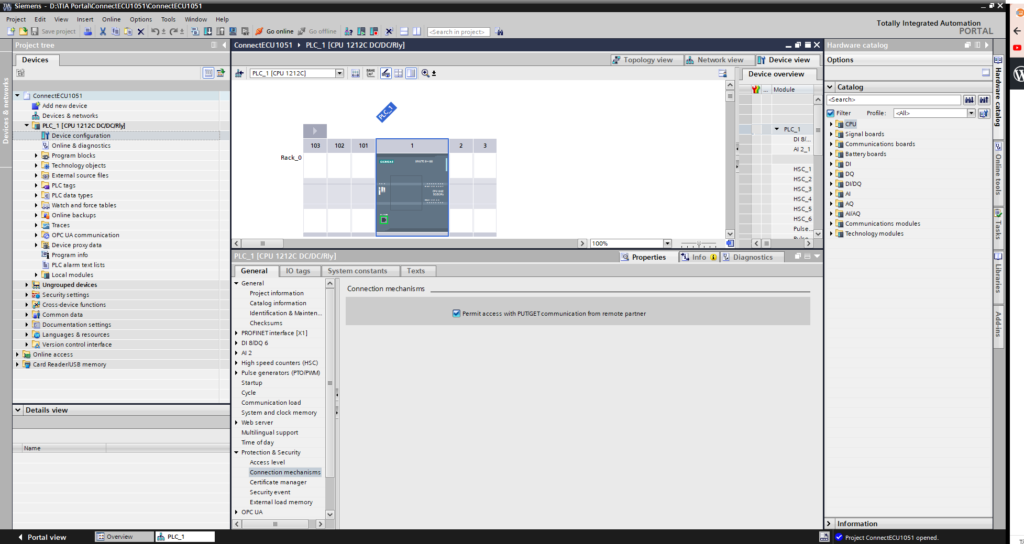Click the profile edit icon next to Profile
Screen dimensions: 1024x544
coord(984,113)
